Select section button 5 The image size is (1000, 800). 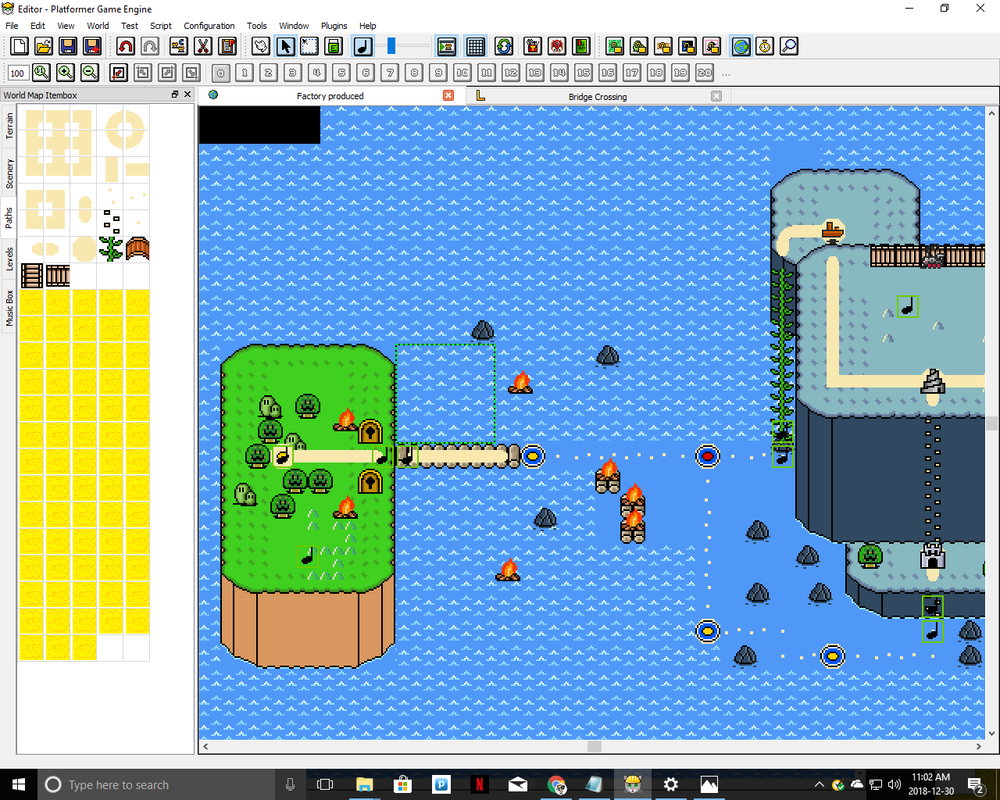(341, 73)
